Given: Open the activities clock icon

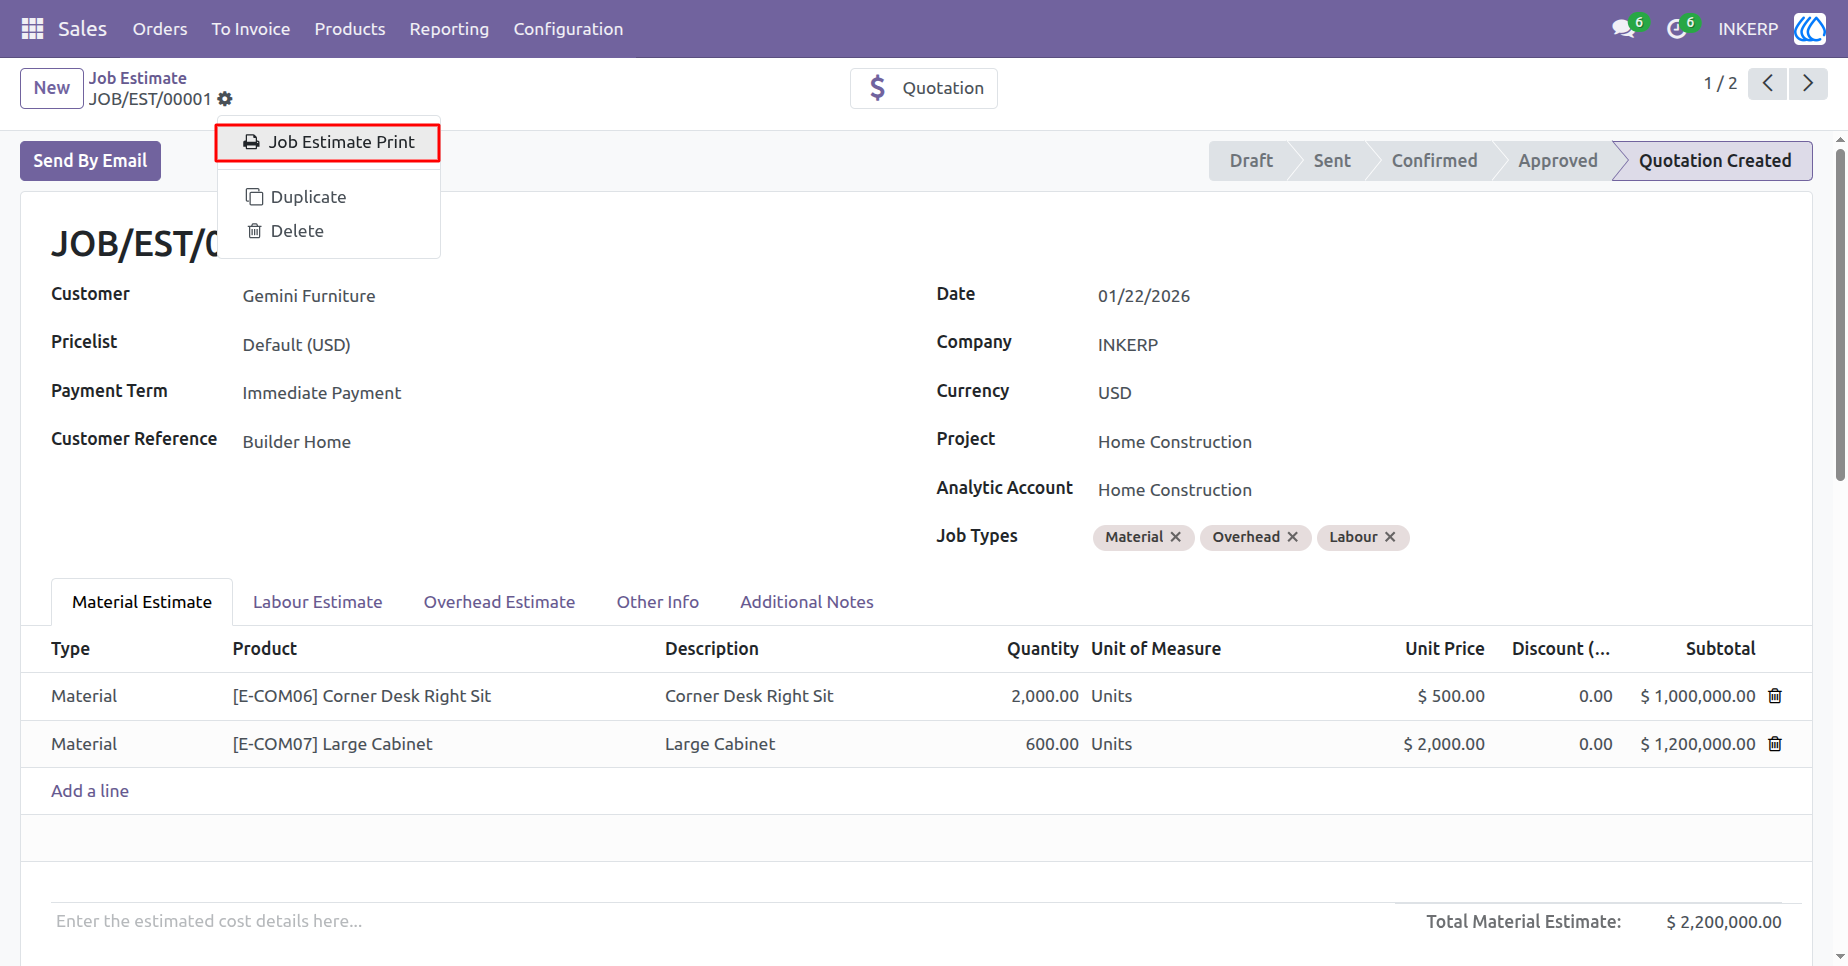Looking at the screenshot, I should click(1677, 29).
